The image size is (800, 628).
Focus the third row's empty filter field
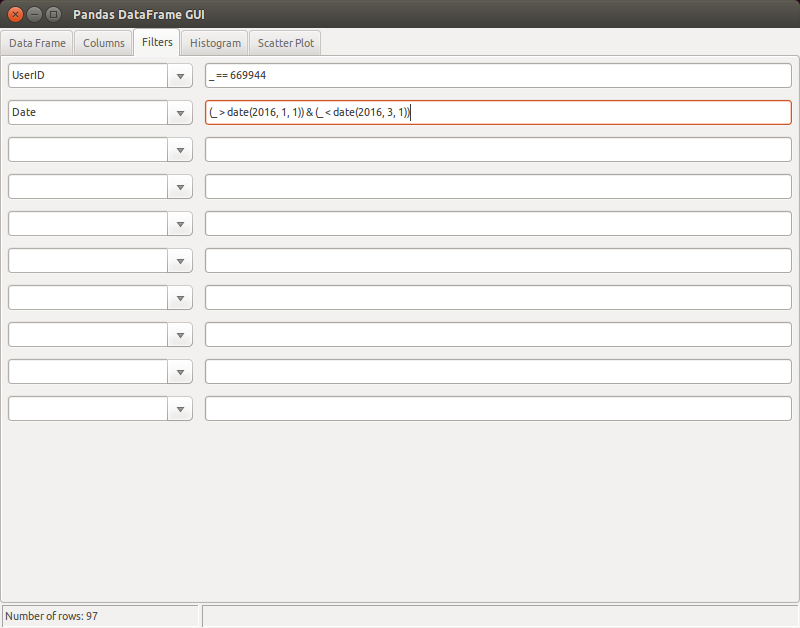498,150
